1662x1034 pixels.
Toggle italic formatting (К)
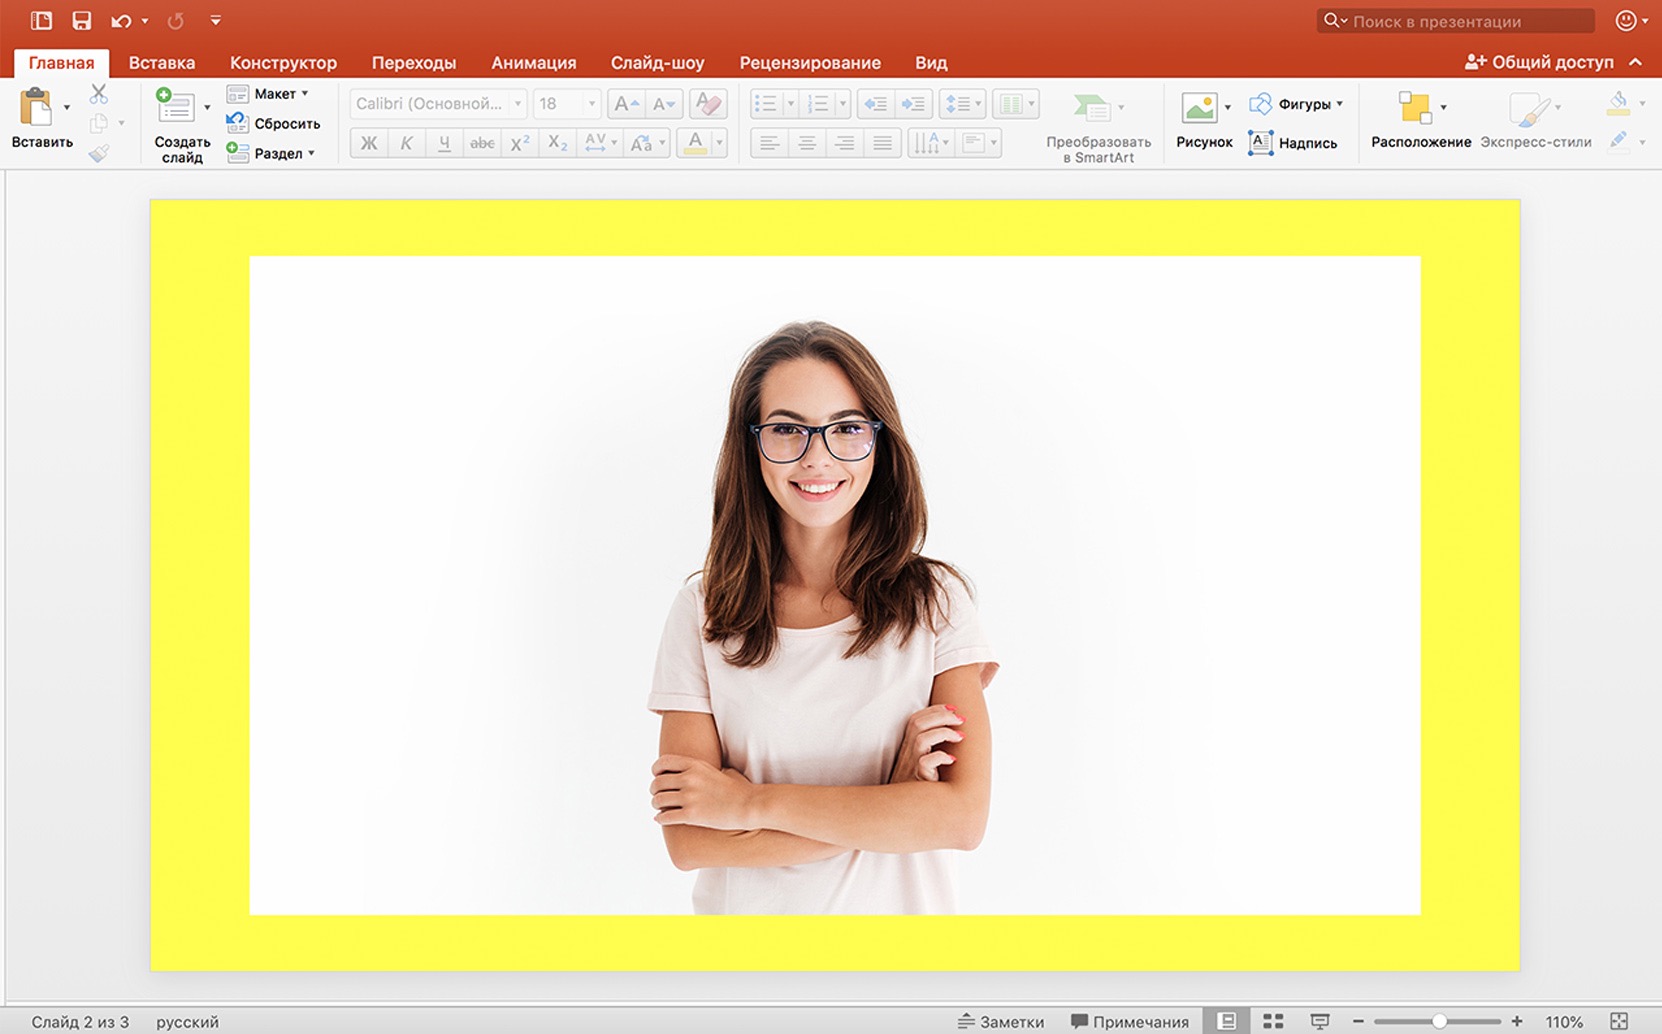point(406,143)
